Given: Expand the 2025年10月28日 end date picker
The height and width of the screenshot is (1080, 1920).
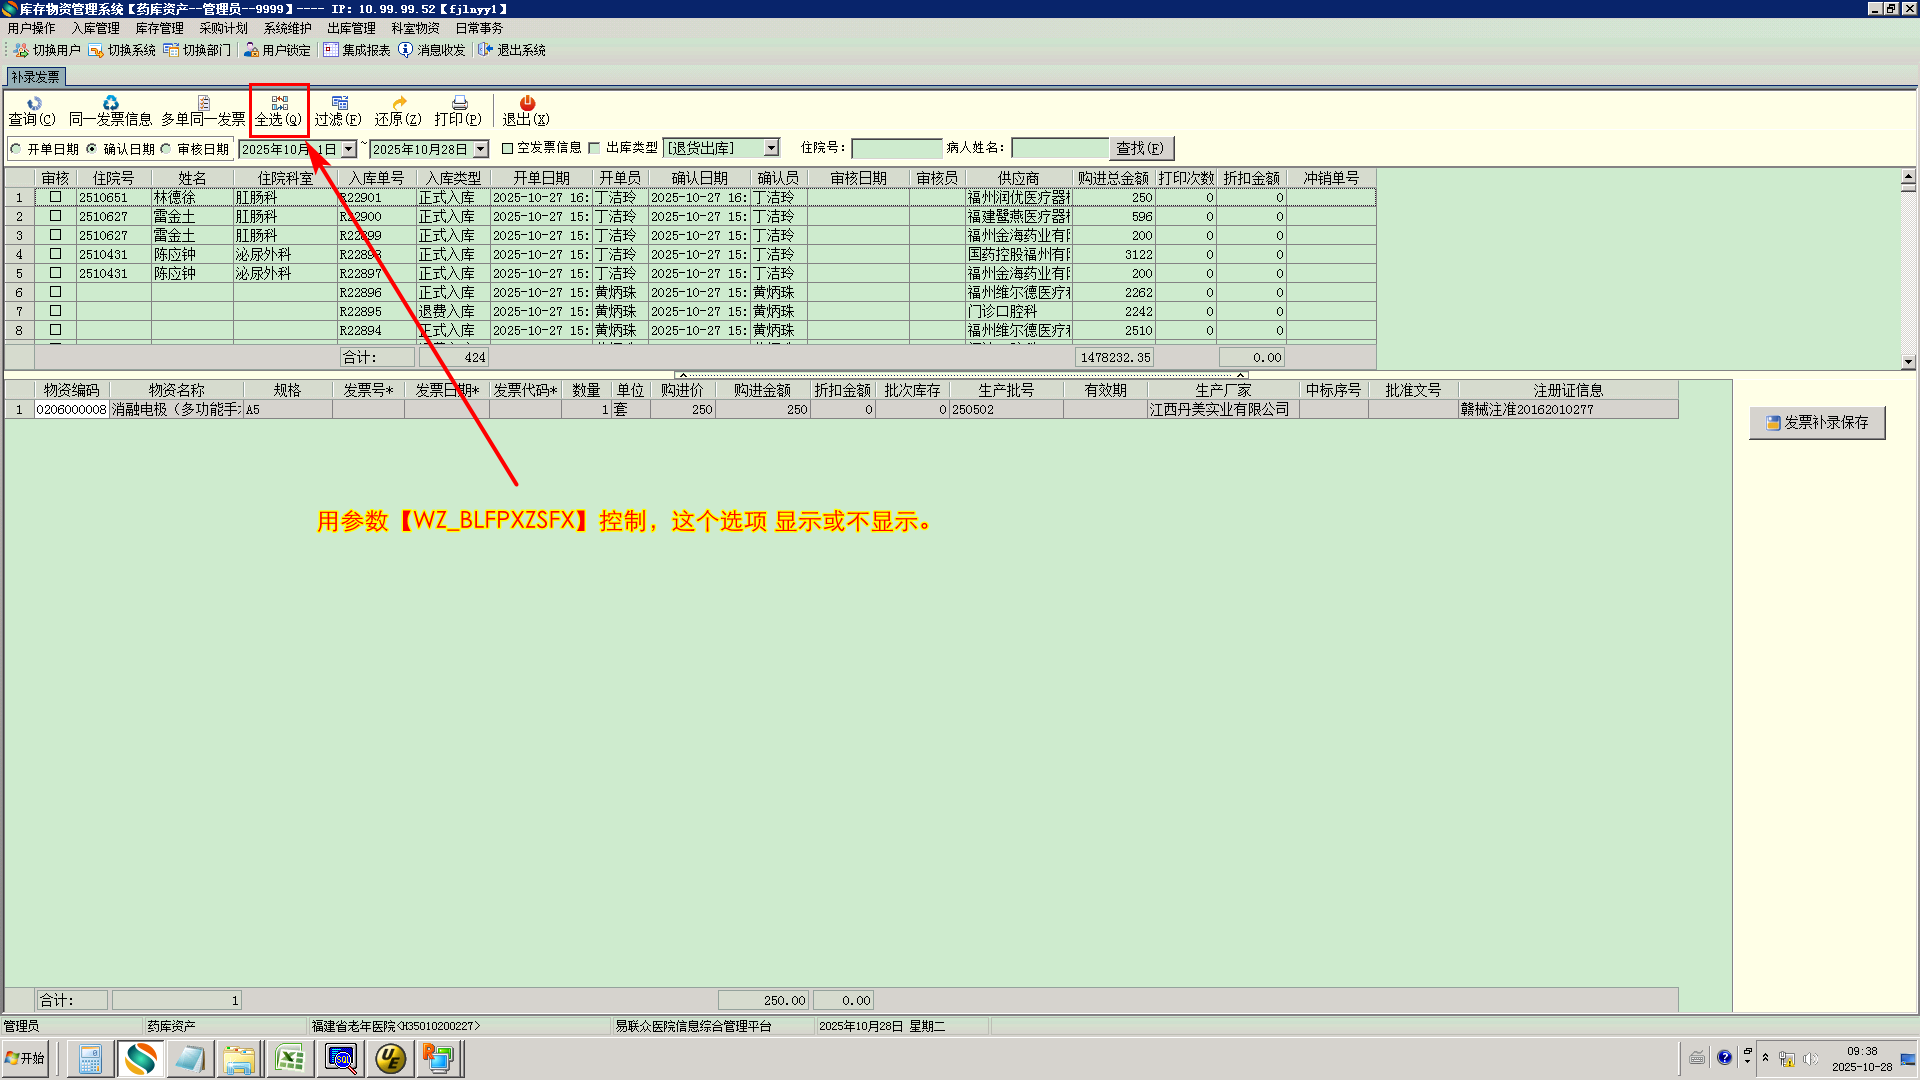Looking at the screenshot, I should pyautogui.click(x=480, y=149).
